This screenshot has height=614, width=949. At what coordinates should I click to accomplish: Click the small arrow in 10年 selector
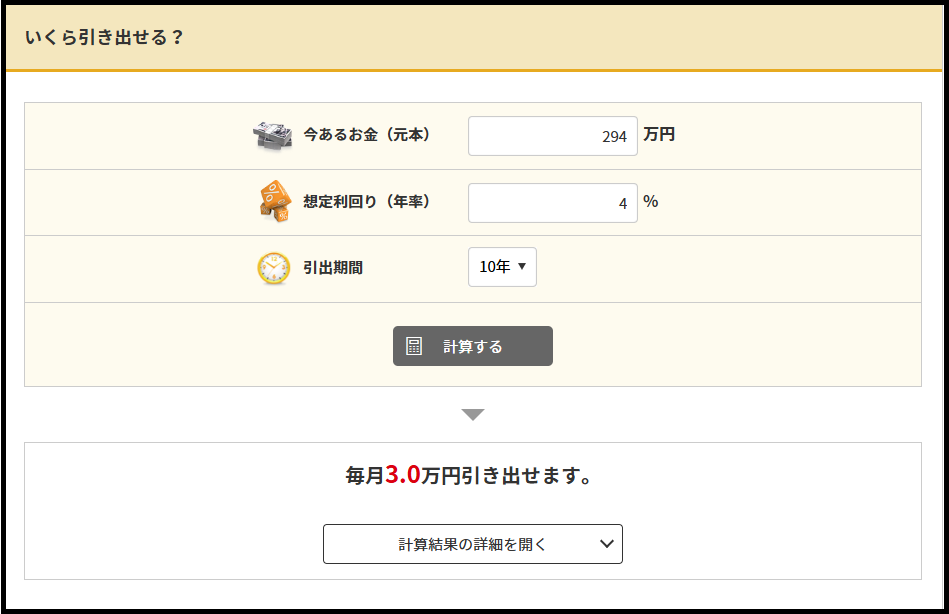(522, 267)
